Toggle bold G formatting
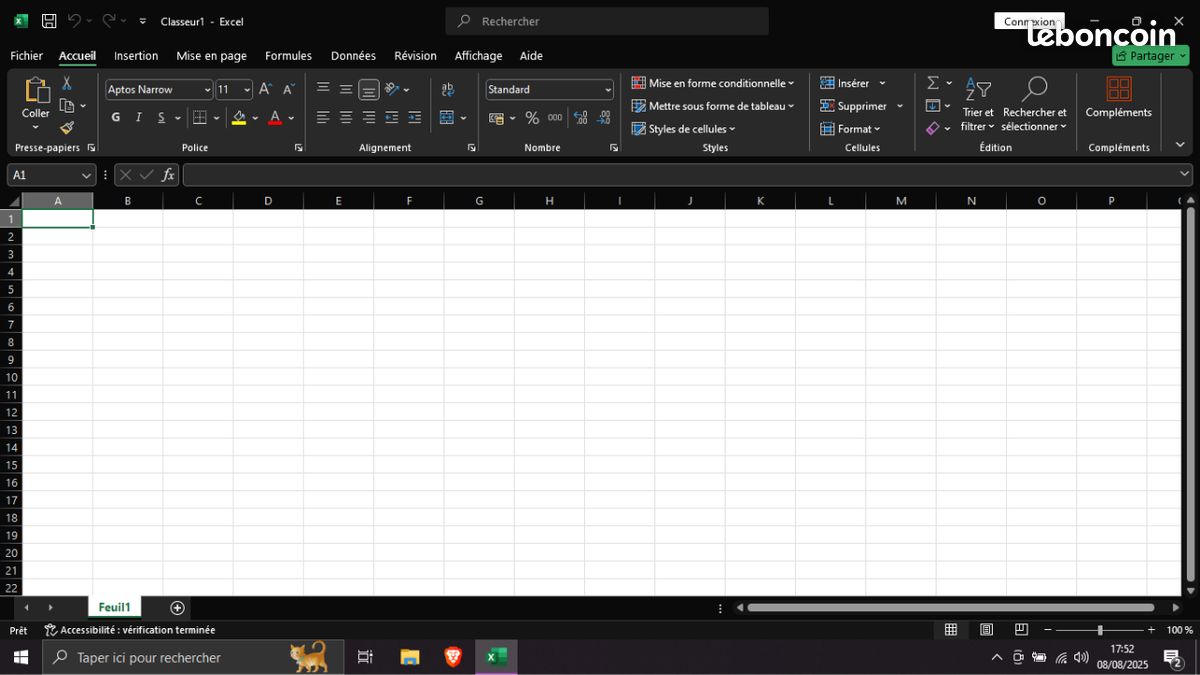 tap(116, 118)
